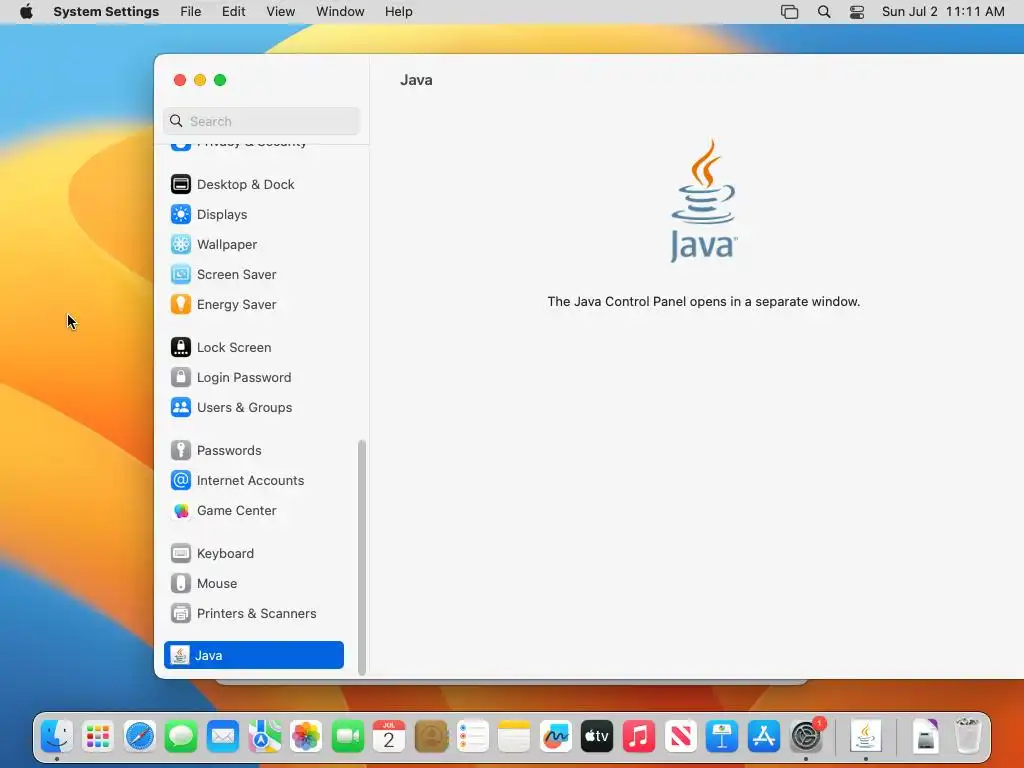Launch Keynote from the Dock
The image size is (1024, 768).
722,737
